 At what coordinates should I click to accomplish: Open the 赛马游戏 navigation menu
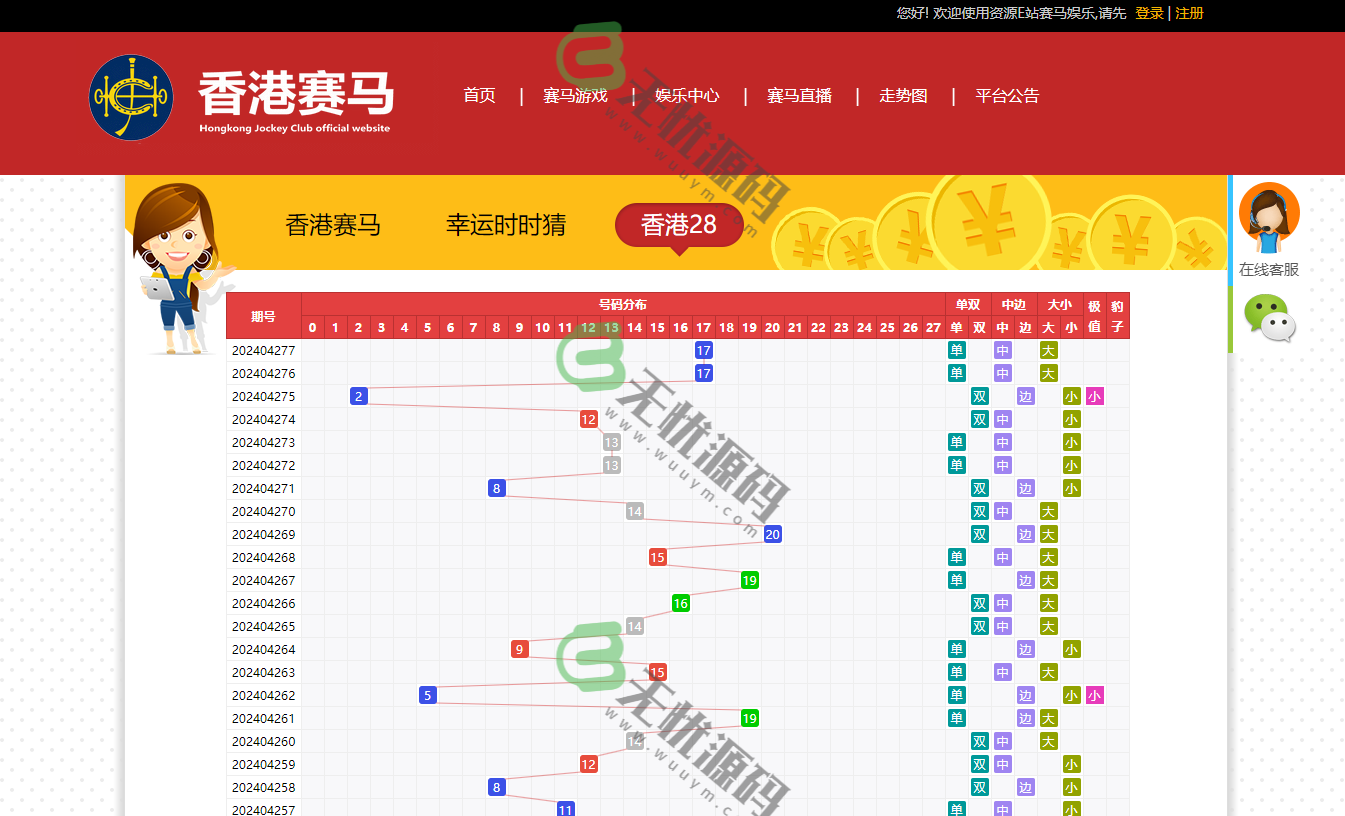click(575, 96)
